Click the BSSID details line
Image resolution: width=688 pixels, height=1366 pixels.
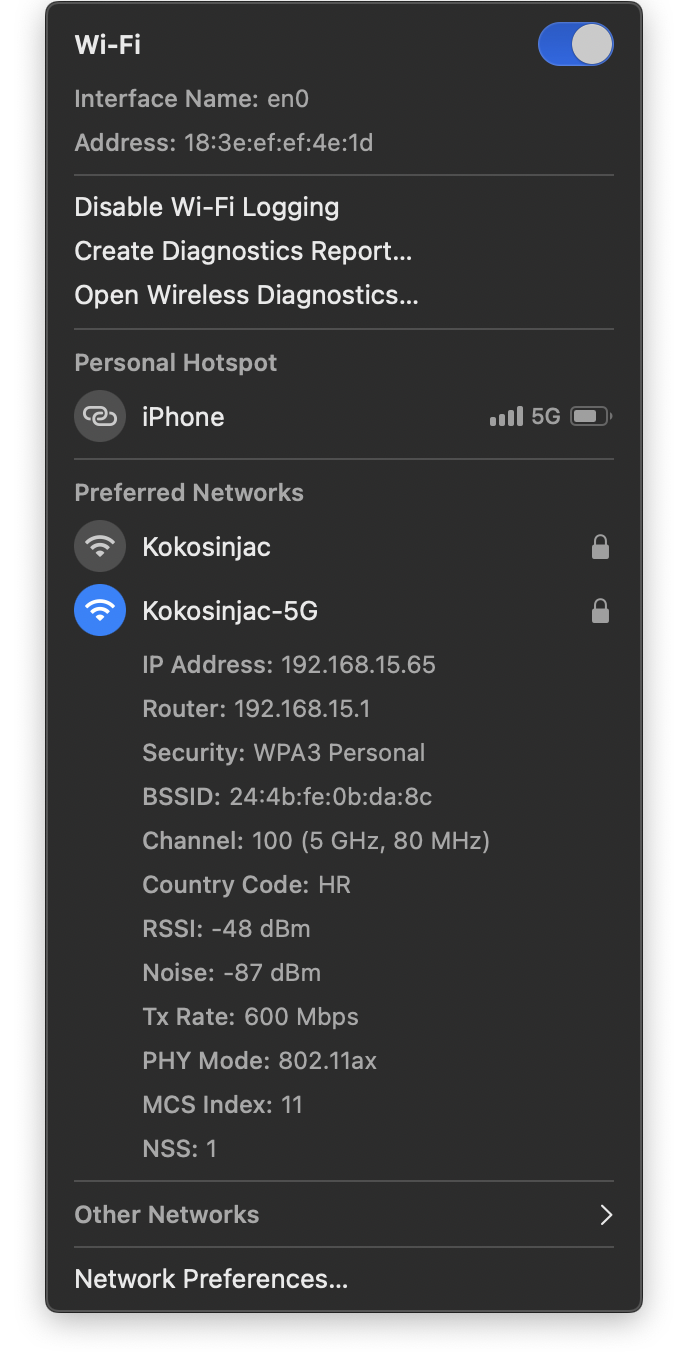click(287, 797)
